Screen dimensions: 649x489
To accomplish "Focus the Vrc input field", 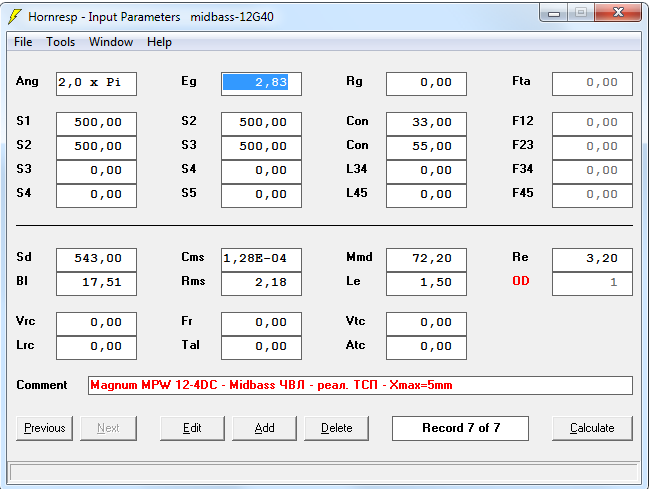I will (x=96, y=324).
